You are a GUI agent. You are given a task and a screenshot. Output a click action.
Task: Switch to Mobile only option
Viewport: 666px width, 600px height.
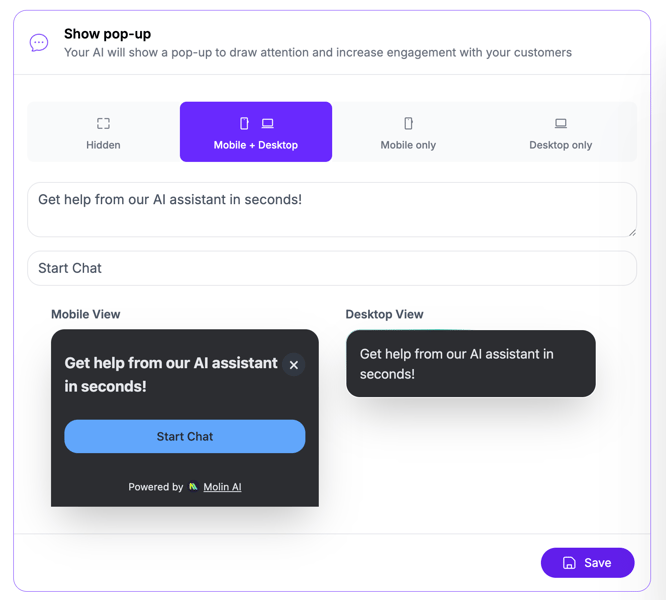pyautogui.click(x=408, y=132)
